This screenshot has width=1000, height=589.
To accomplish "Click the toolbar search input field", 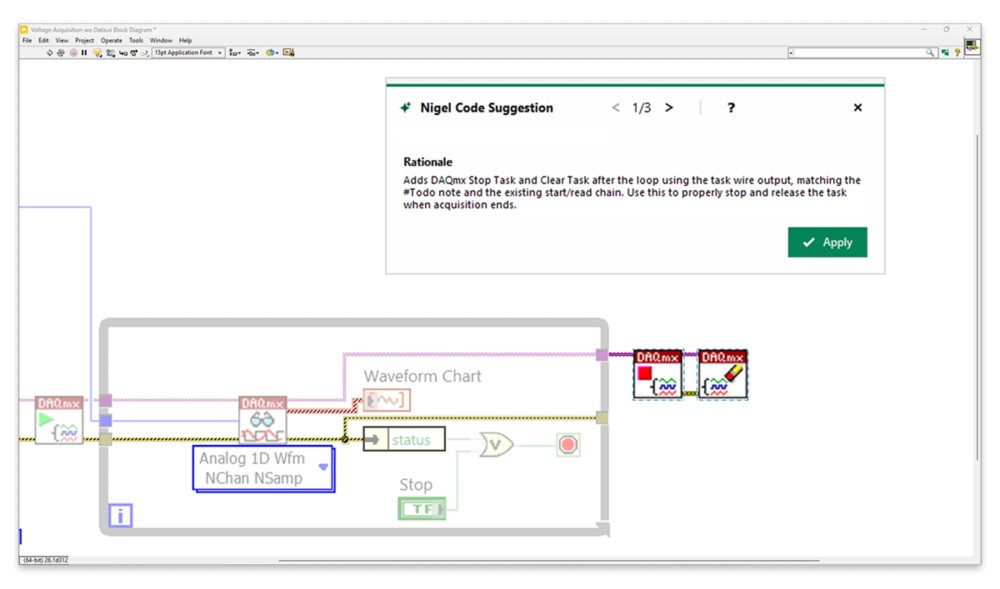I will pyautogui.click(x=858, y=52).
